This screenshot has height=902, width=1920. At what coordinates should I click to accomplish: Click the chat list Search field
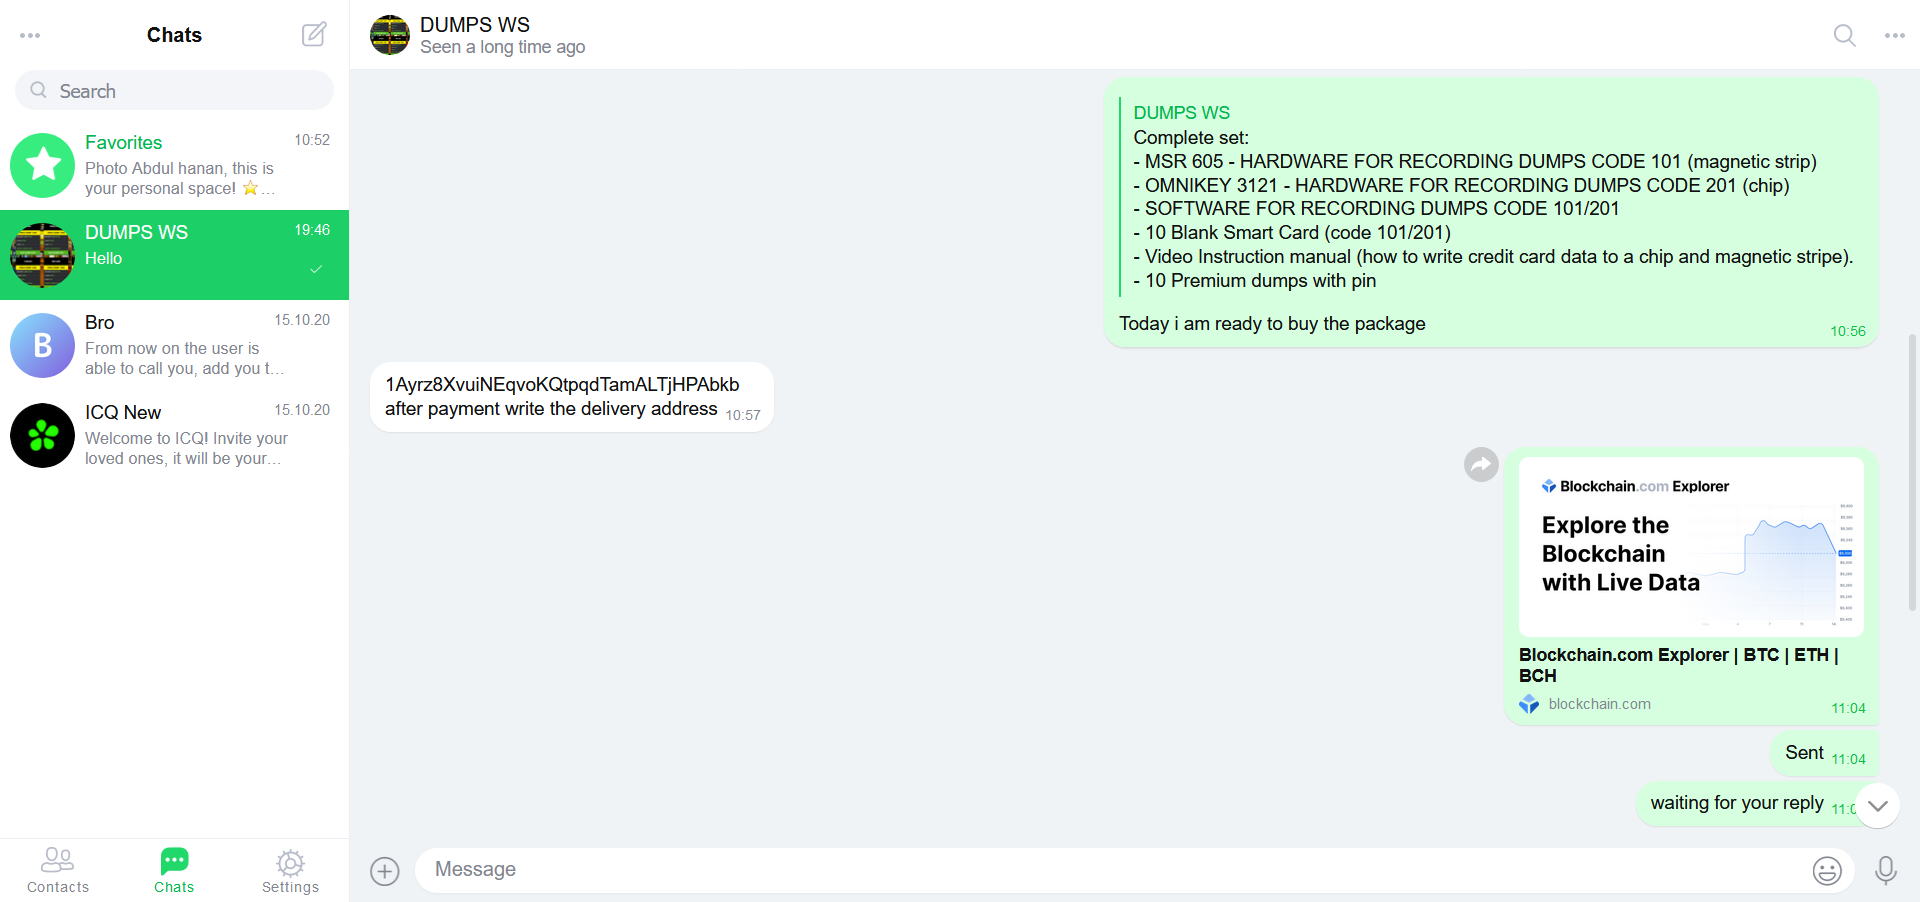tap(174, 90)
